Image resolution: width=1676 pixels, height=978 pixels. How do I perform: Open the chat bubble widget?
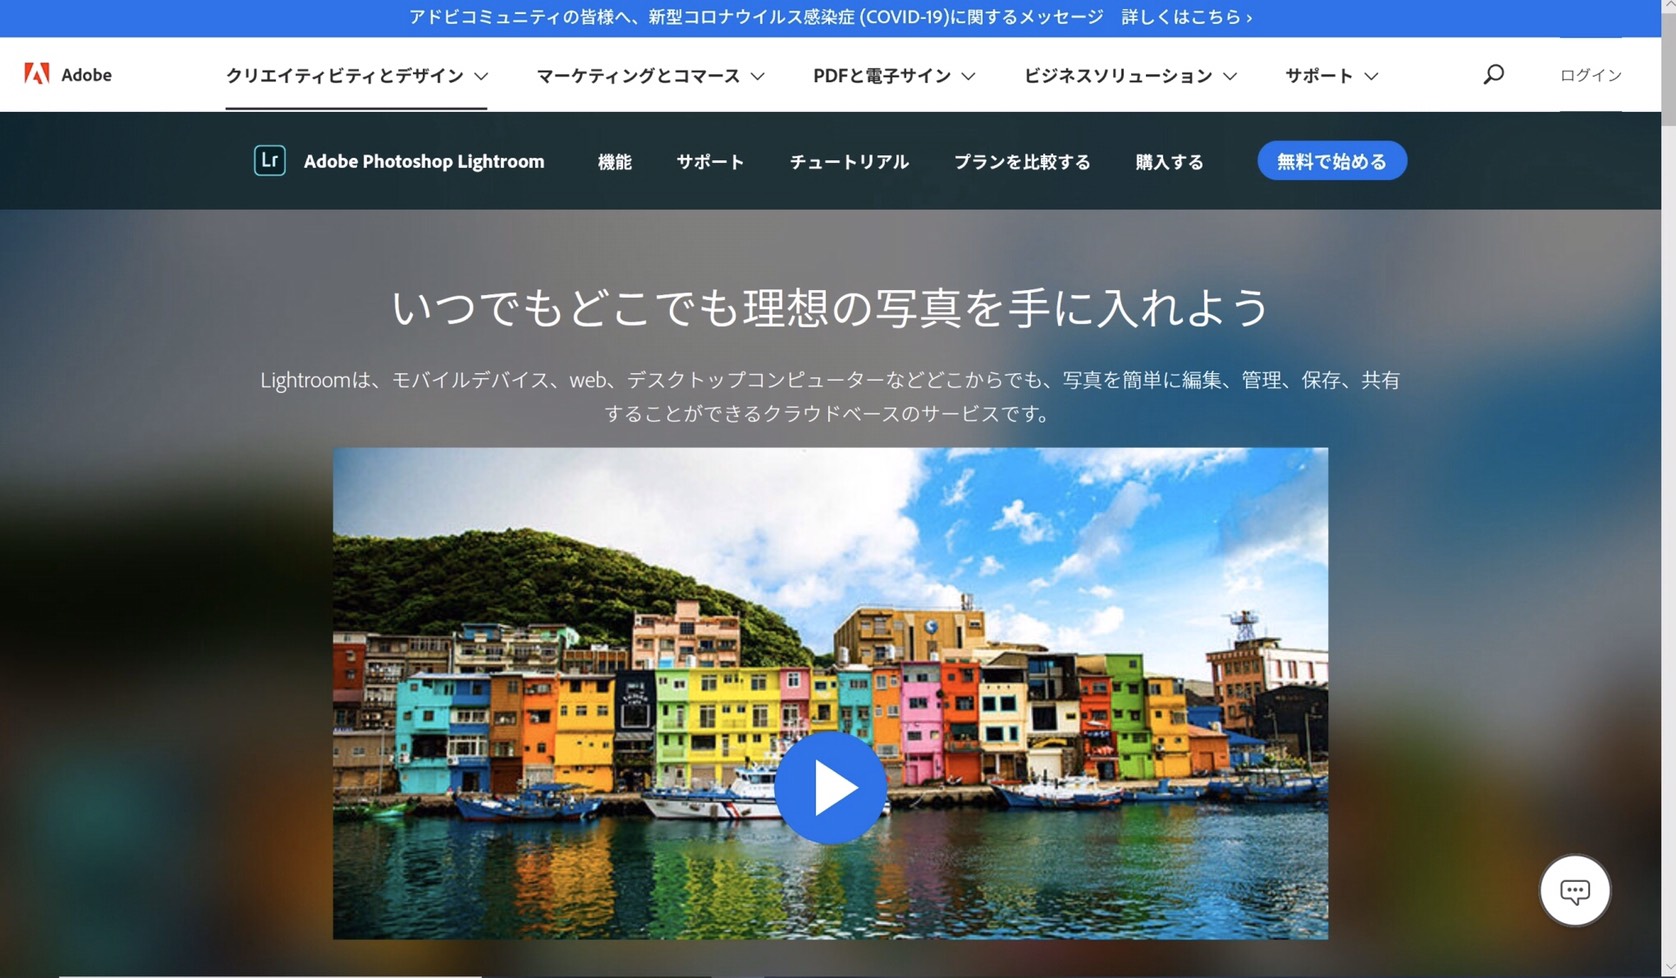(x=1574, y=890)
